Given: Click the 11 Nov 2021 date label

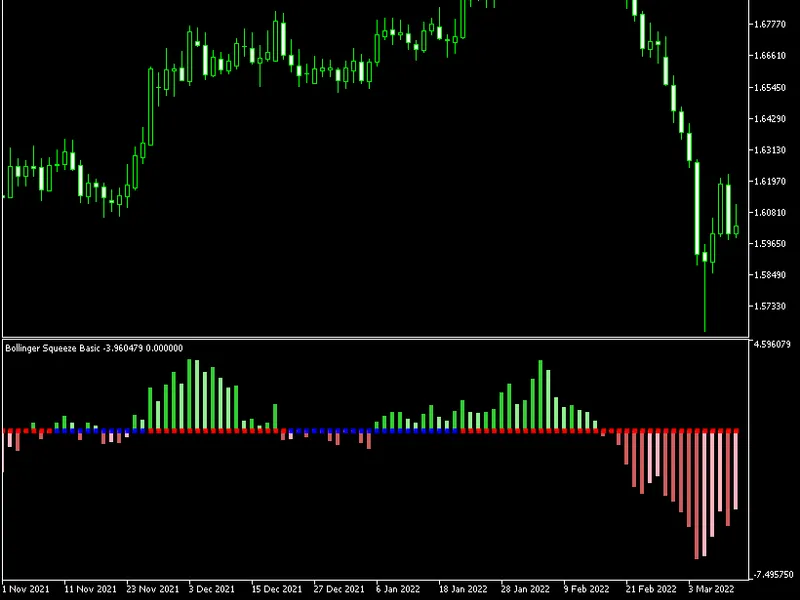Looking at the screenshot, I should click(90, 589).
